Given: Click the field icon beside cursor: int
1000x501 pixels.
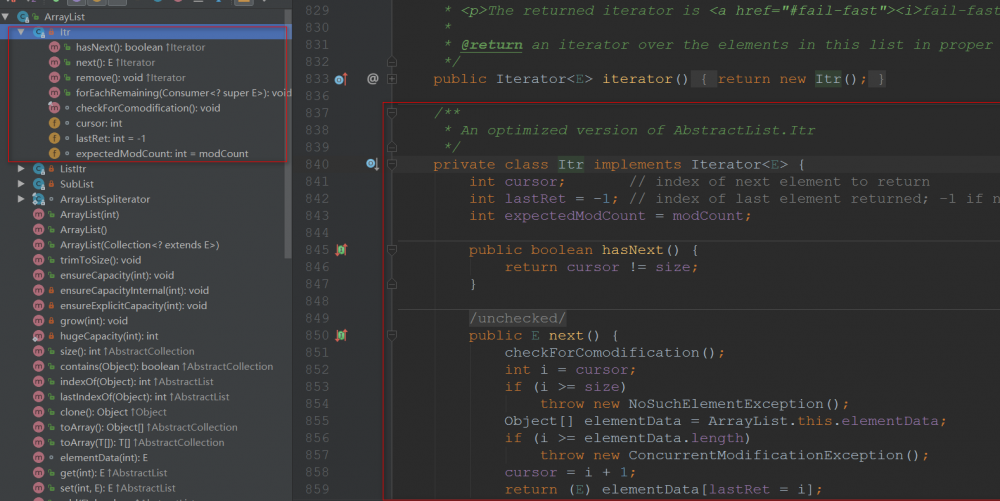Looking at the screenshot, I should click(x=54, y=123).
